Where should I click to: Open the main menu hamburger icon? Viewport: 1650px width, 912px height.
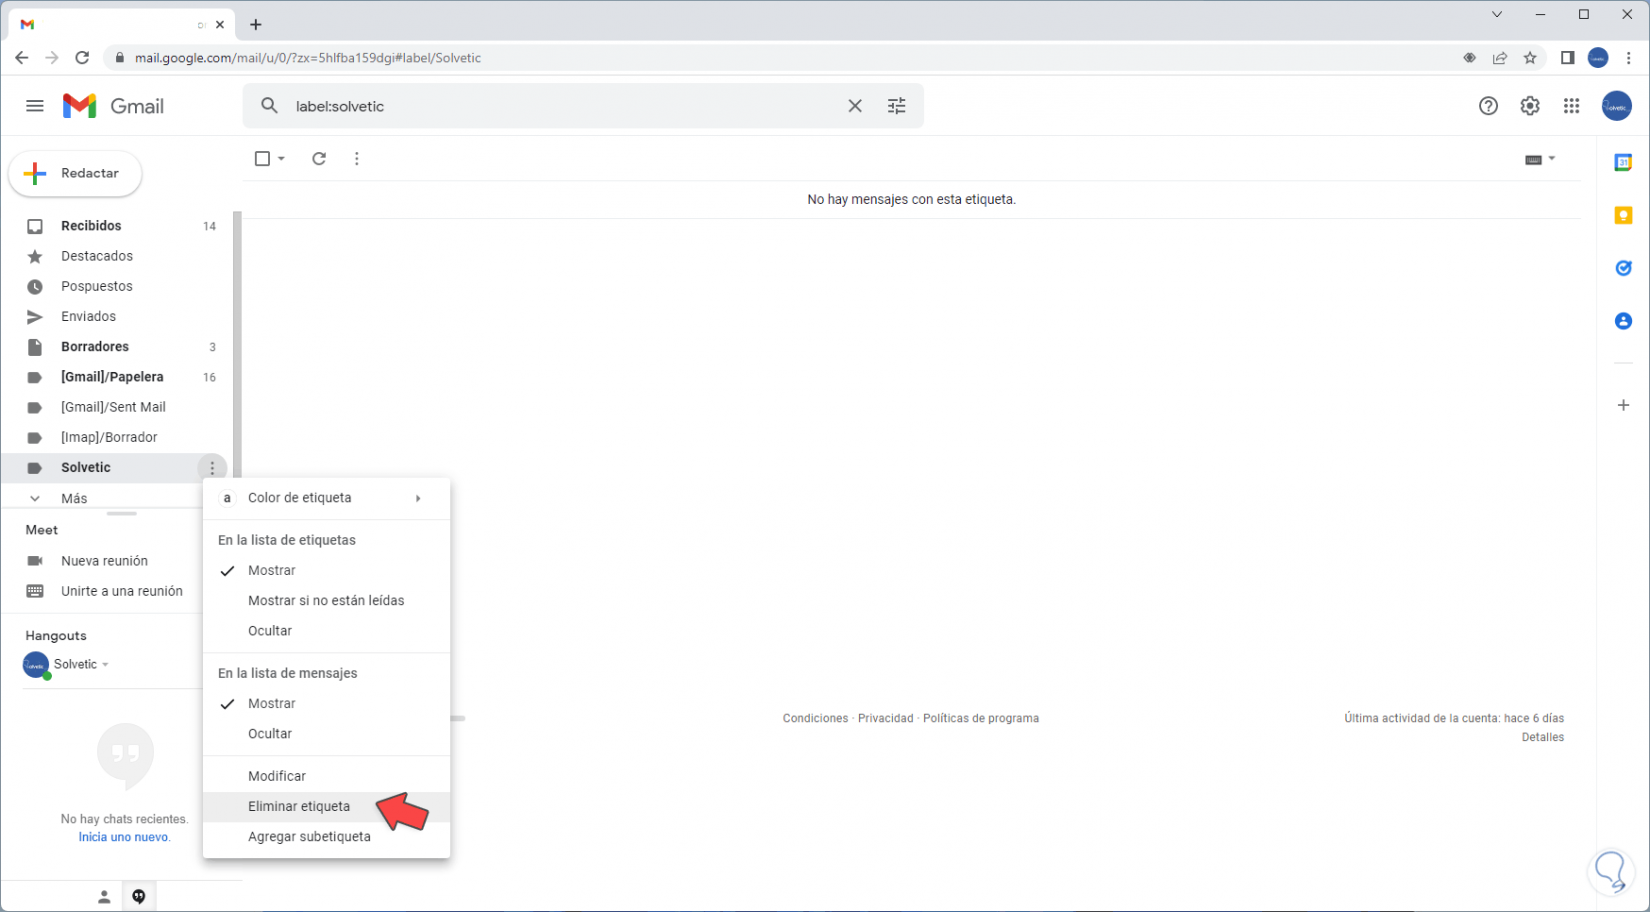(35, 106)
